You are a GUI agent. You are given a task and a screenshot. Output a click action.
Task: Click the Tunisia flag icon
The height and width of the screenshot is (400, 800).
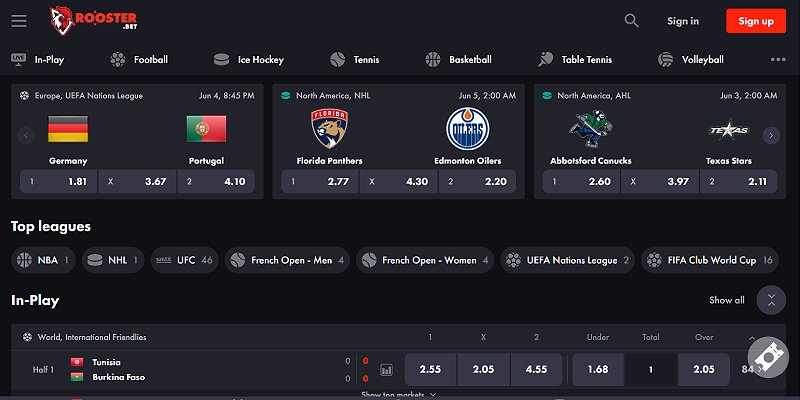click(77, 362)
